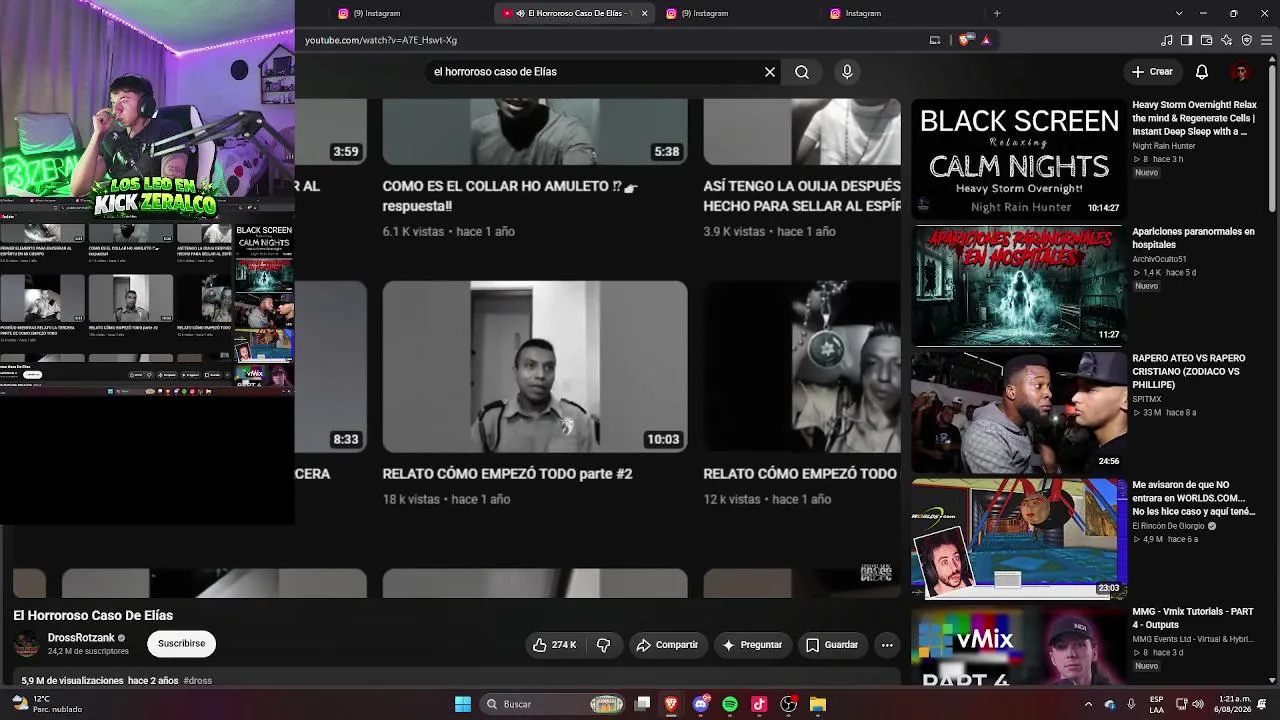
Task: Dislike the El Horroroso Caso De Elías video
Action: point(603,645)
